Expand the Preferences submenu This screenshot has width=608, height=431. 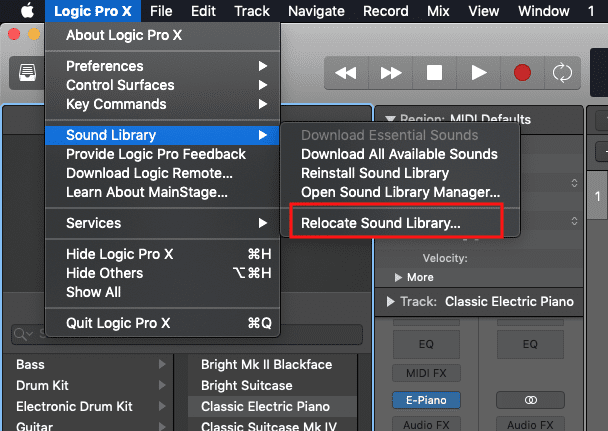click(162, 66)
